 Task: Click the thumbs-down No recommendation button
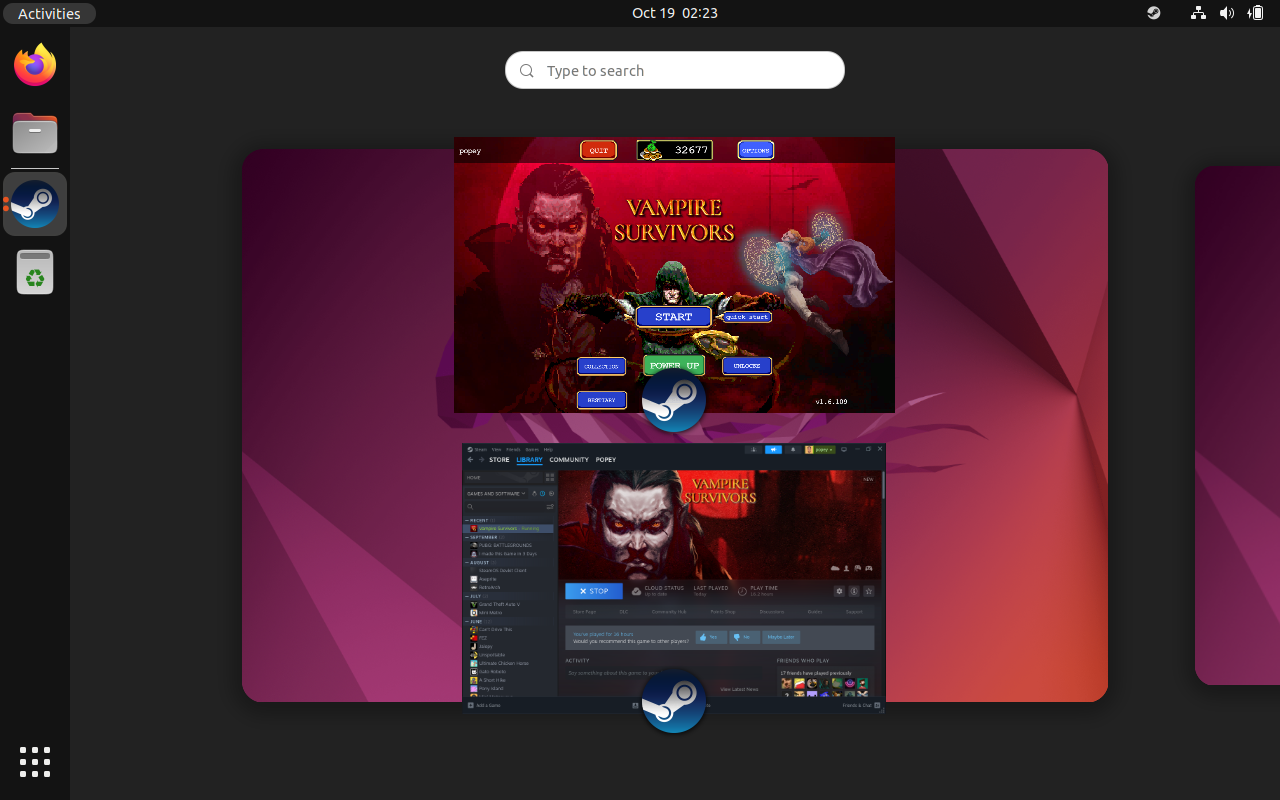pyautogui.click(x=745, y=637)
